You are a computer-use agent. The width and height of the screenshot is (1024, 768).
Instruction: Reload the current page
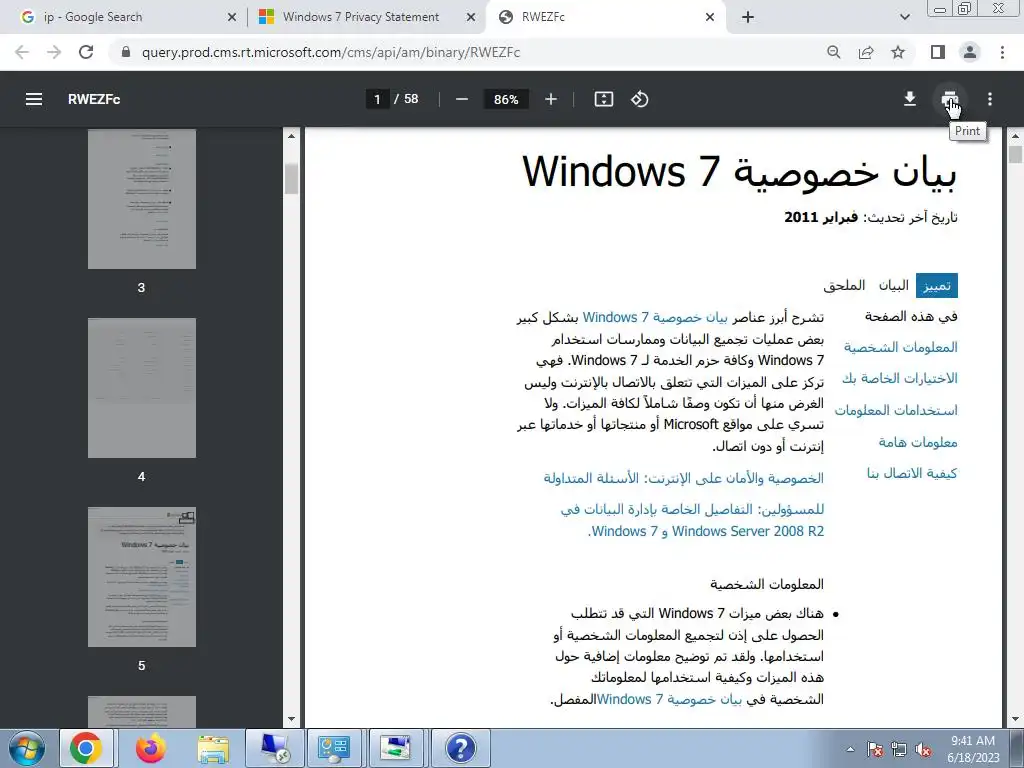(x=86, y=52)
